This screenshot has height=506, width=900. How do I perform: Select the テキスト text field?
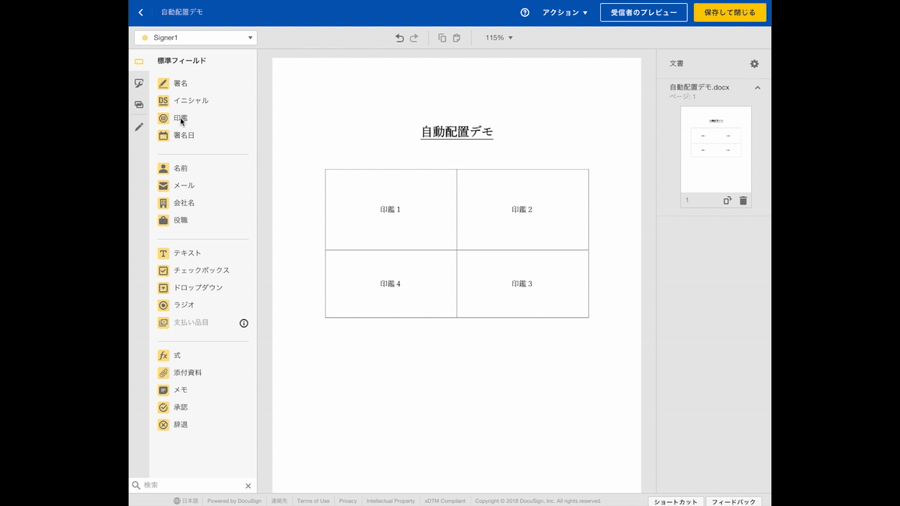point(180,253)
